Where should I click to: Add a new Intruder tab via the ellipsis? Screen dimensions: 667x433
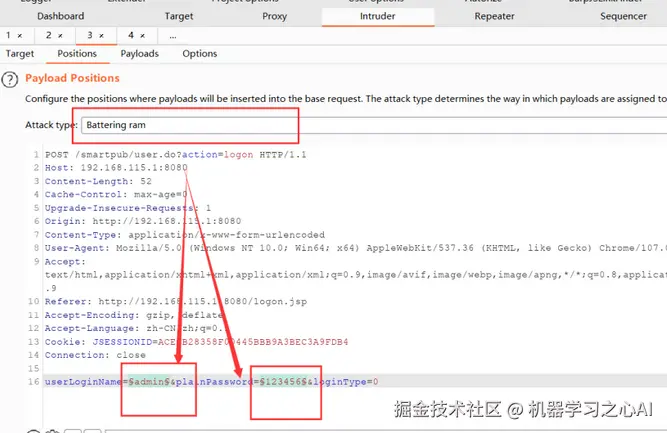(x=173, y=36)
